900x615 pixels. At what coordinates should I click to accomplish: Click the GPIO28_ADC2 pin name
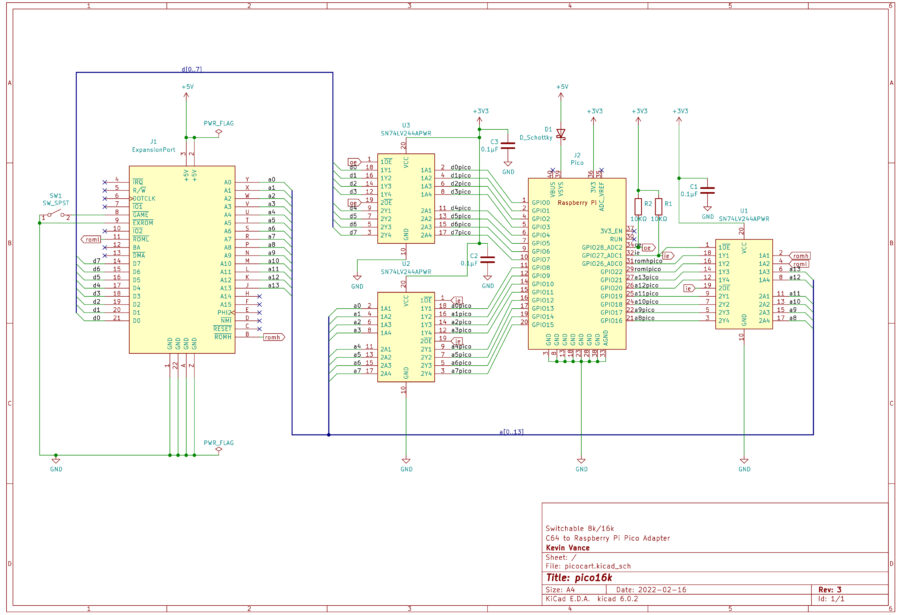click(602, 247)
